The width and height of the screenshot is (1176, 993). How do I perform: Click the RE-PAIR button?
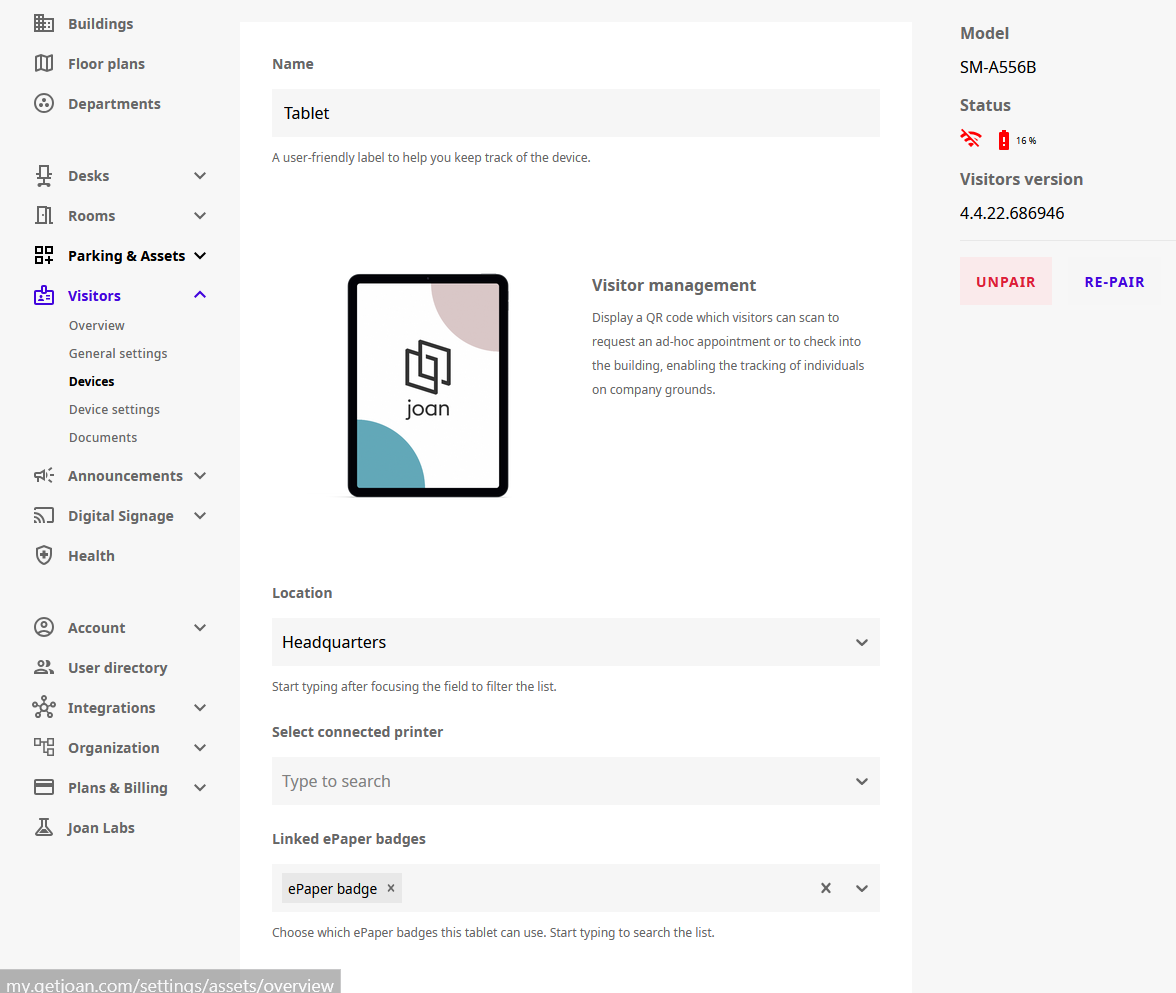point(1114,281)
